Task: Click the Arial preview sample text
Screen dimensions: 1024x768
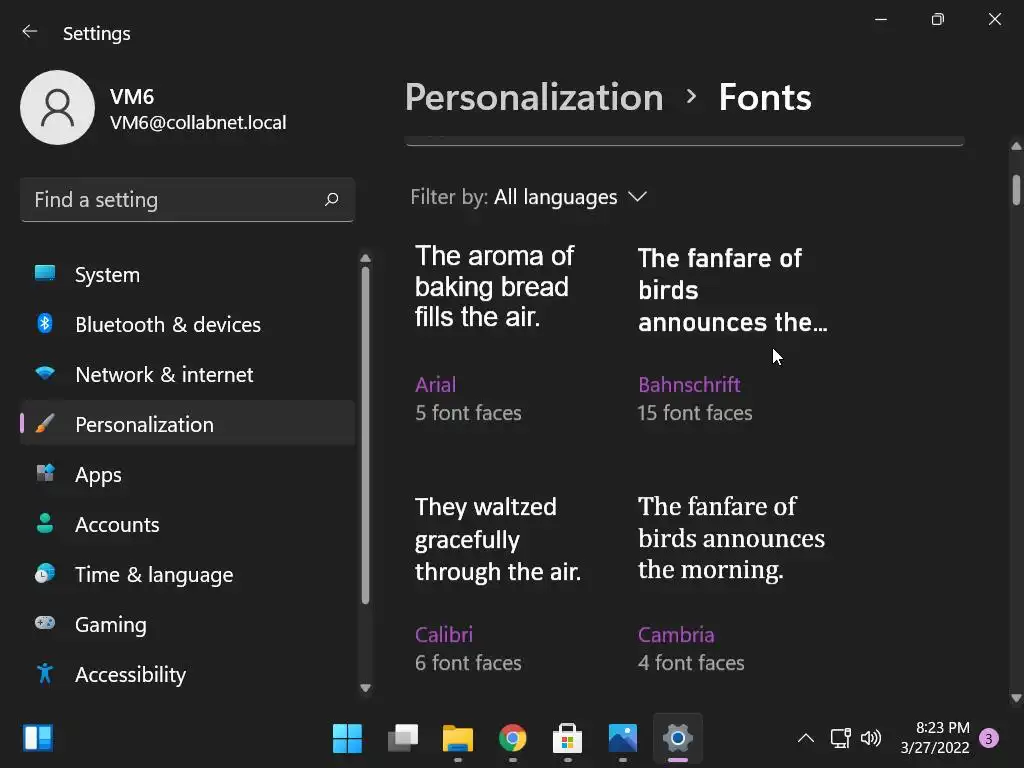Action: click(x=494, y=286)
